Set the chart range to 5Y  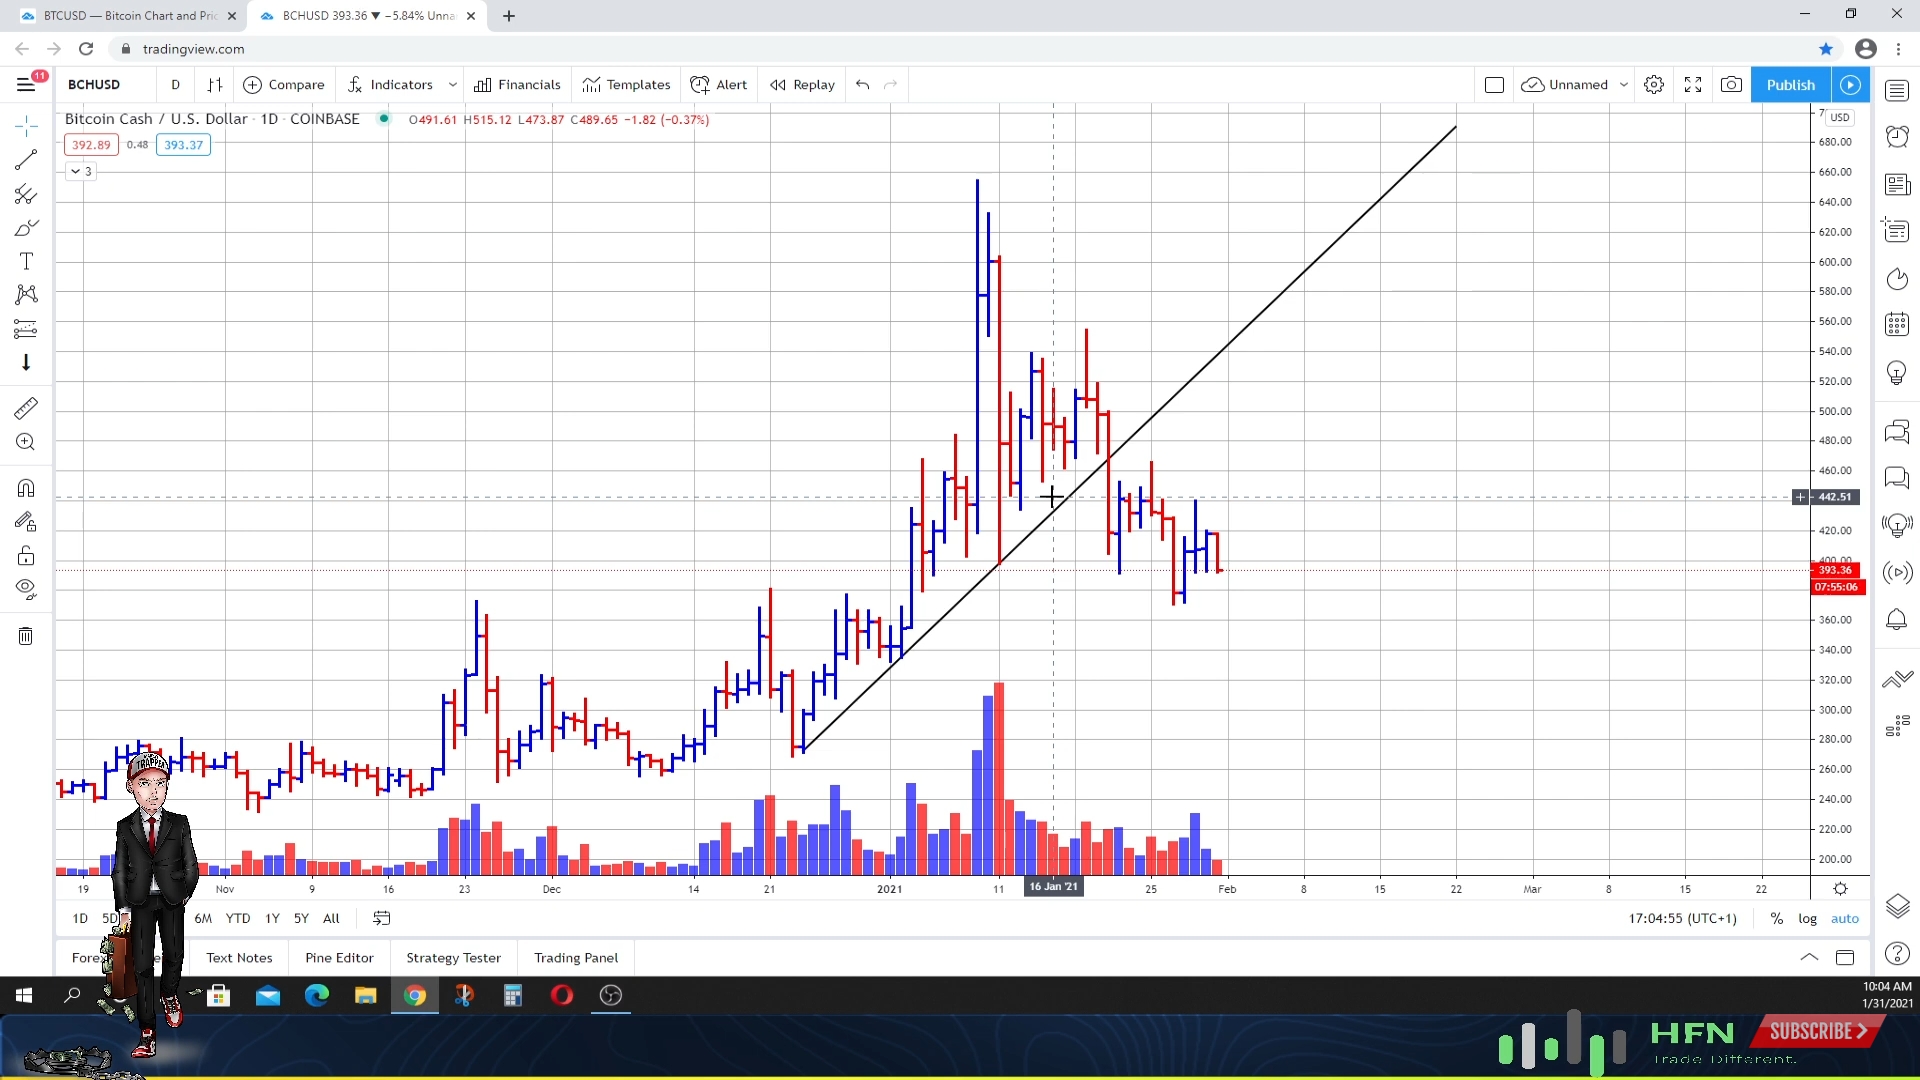point(301,919)
